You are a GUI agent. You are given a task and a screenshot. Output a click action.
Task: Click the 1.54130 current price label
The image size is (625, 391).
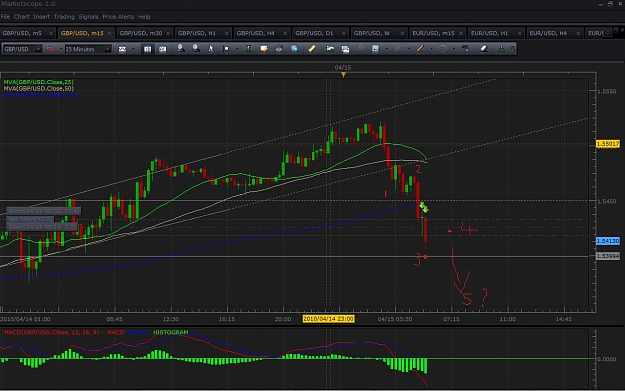click(x=607, y=241)
